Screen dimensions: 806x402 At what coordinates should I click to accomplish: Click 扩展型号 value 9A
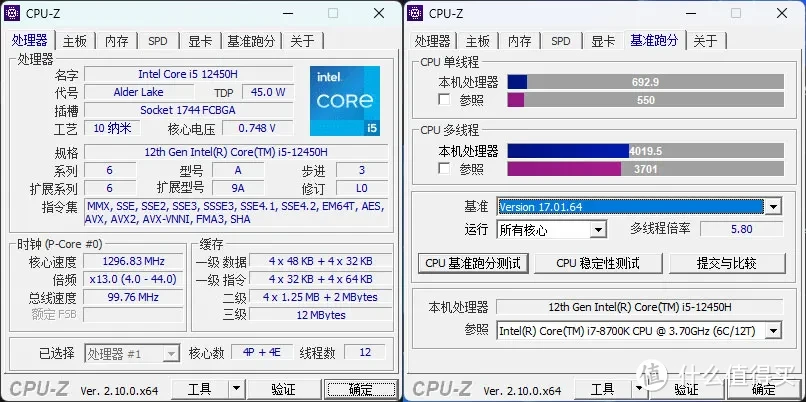(238, 188)
